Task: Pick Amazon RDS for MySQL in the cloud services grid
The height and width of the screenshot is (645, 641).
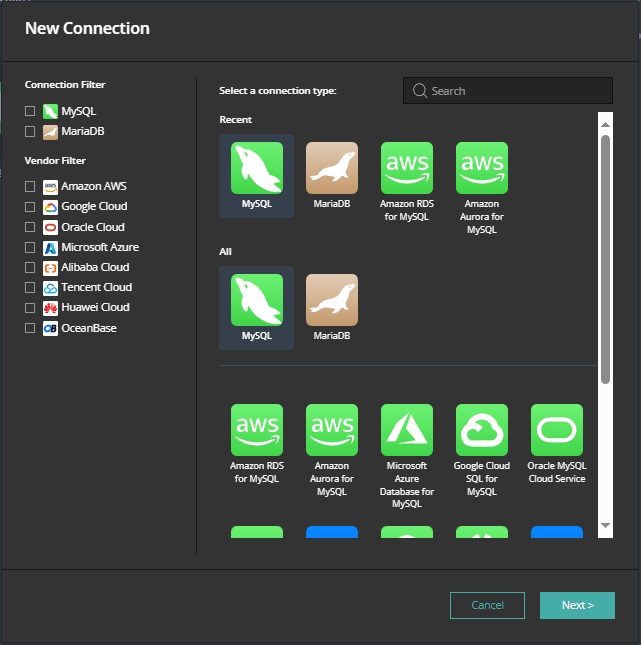Action: (x=257, y=430)
